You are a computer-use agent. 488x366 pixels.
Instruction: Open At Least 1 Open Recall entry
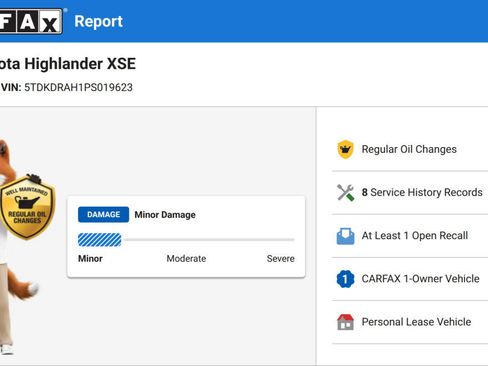(410, 236)
